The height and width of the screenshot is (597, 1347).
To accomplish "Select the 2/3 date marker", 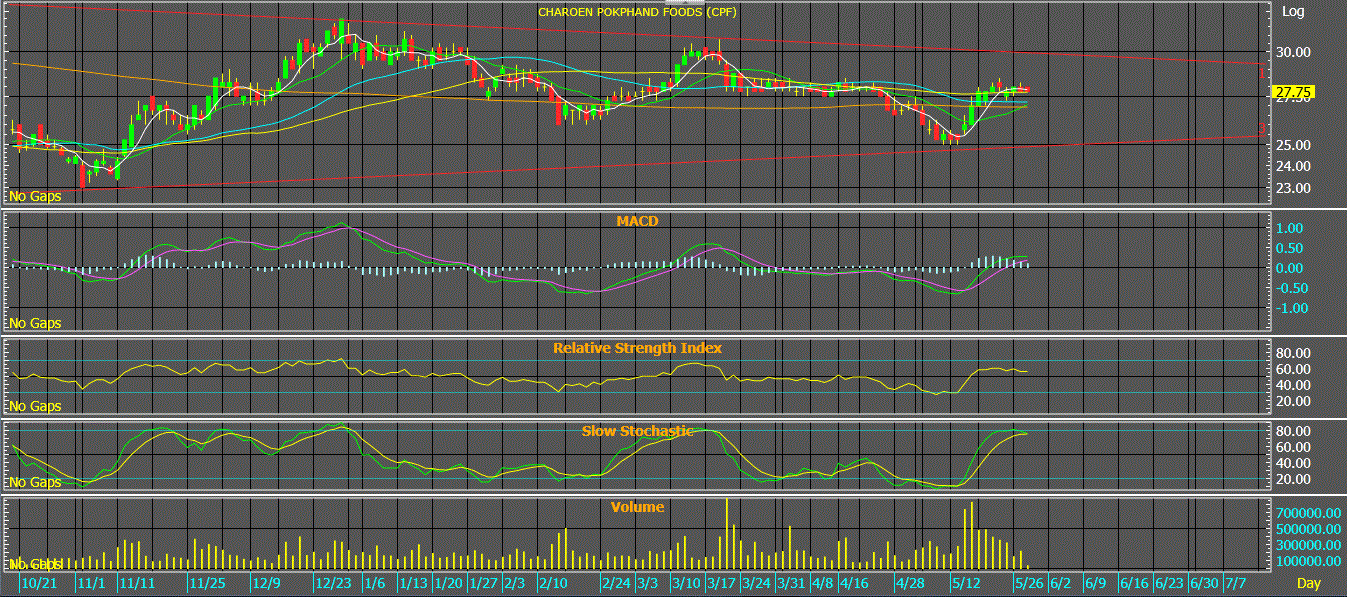I will pyautogui.click(x=514, y=583).
